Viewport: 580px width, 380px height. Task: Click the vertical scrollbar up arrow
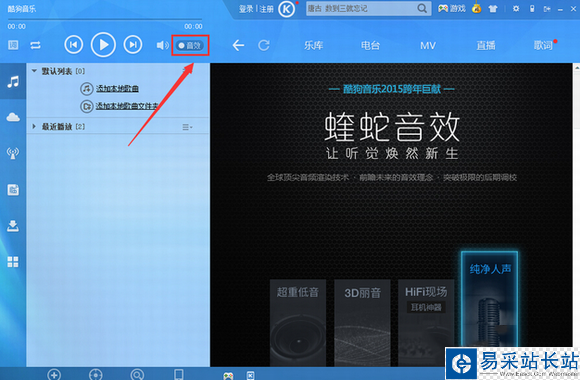[x=576, y=67]
